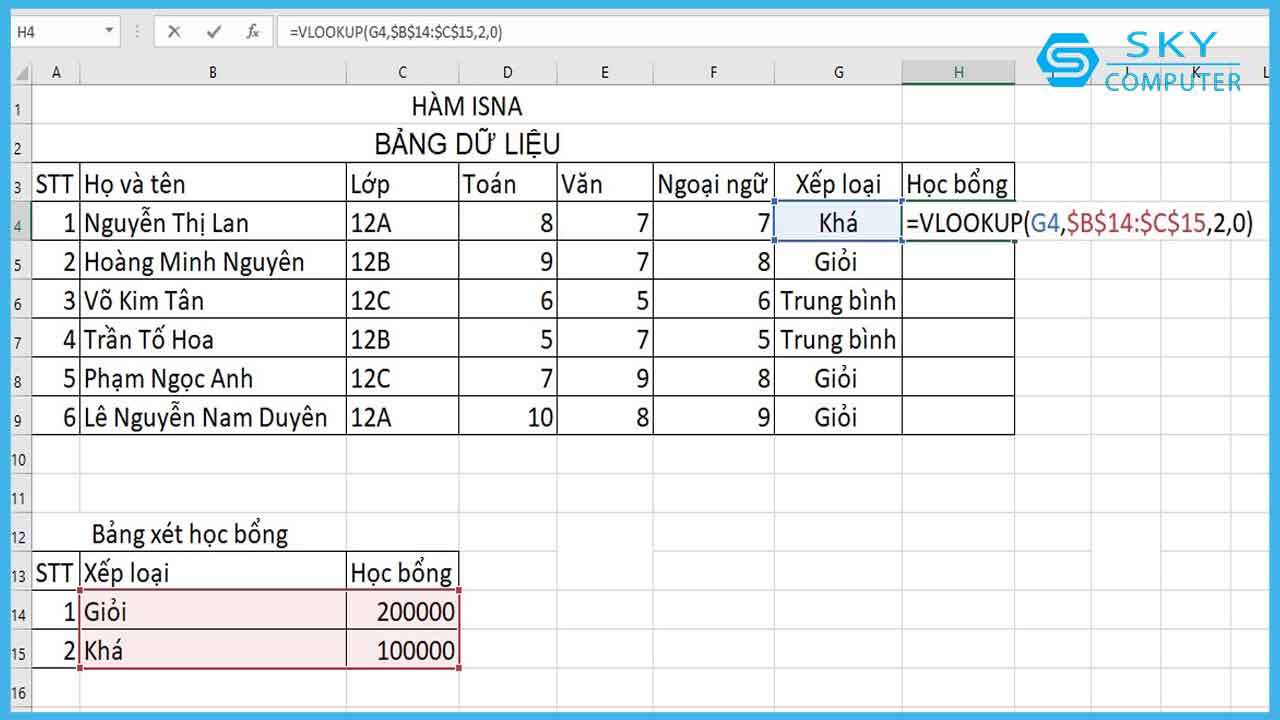Select the Họ và tên header cell

coord(213,183)
